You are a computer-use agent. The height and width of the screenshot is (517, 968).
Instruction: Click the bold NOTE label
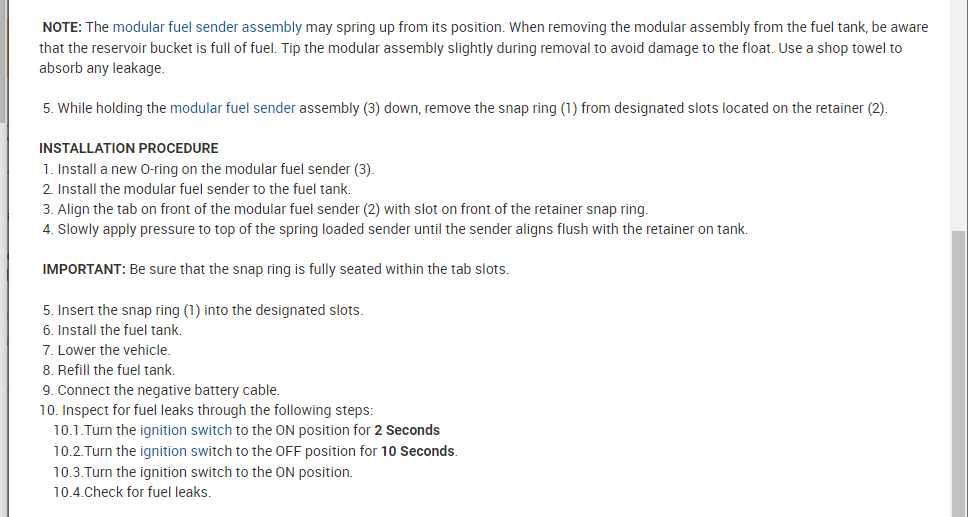63,27
